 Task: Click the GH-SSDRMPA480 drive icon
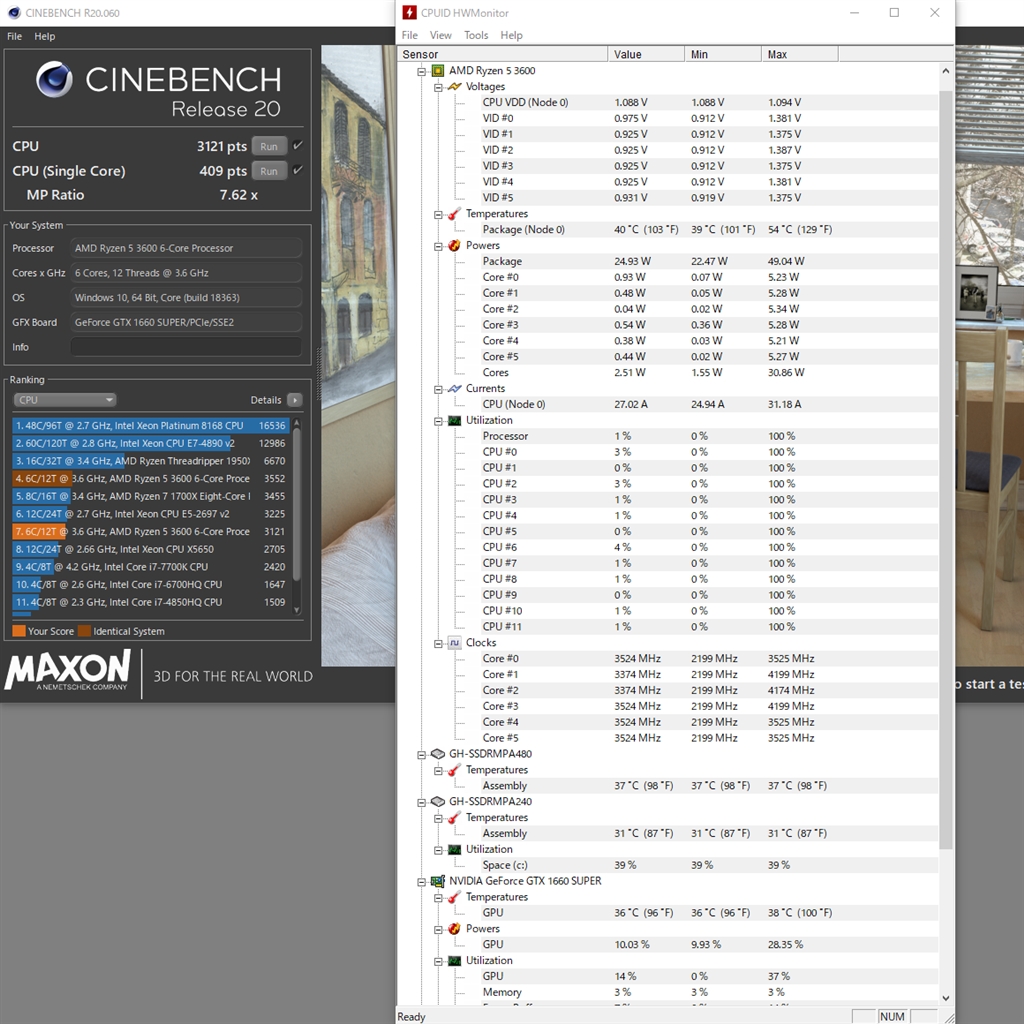(438, 754)
